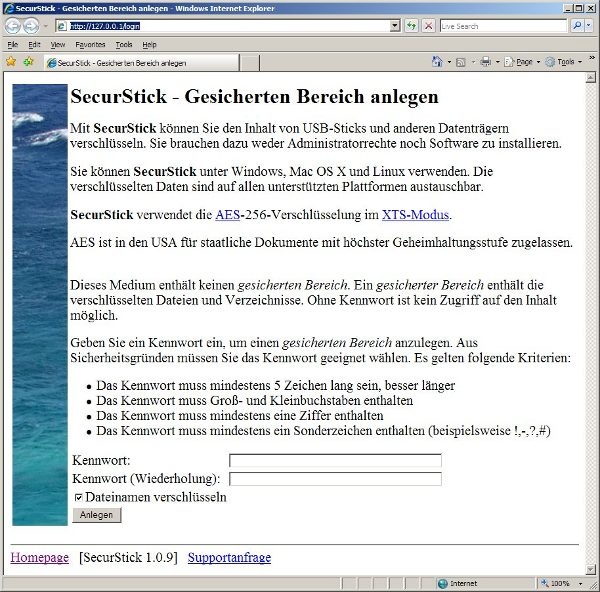600x592 pixels.
Task: Maximize the Internet Explorer window
Action: [579, 8]
